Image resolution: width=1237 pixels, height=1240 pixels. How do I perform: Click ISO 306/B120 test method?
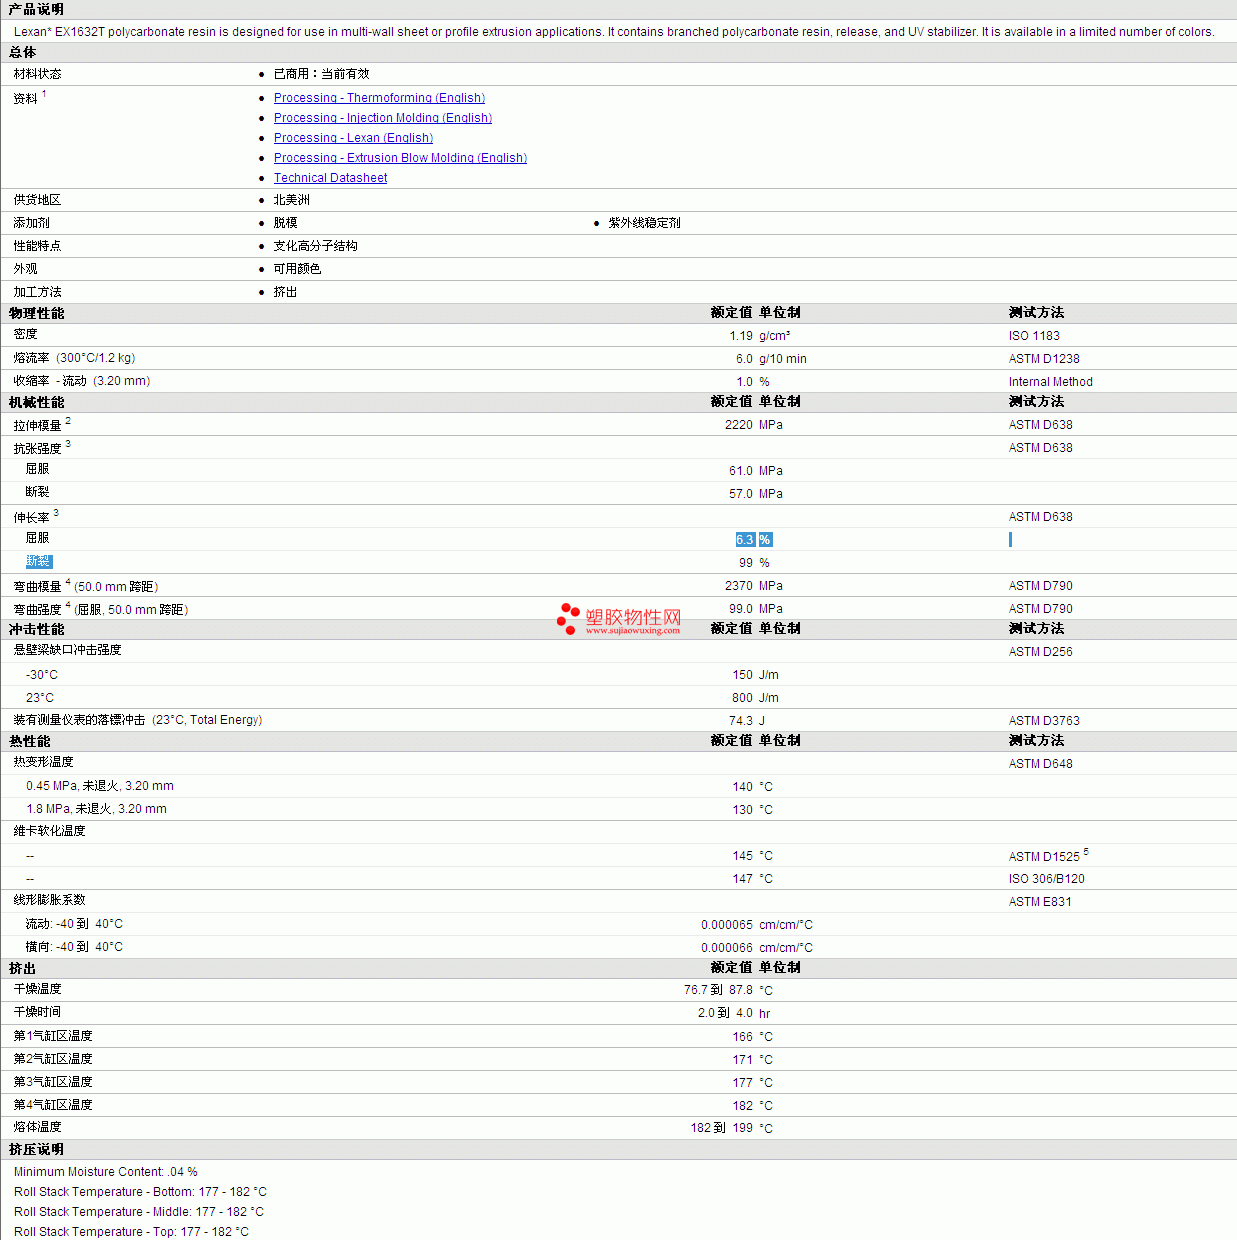(x=1046, y=879)
